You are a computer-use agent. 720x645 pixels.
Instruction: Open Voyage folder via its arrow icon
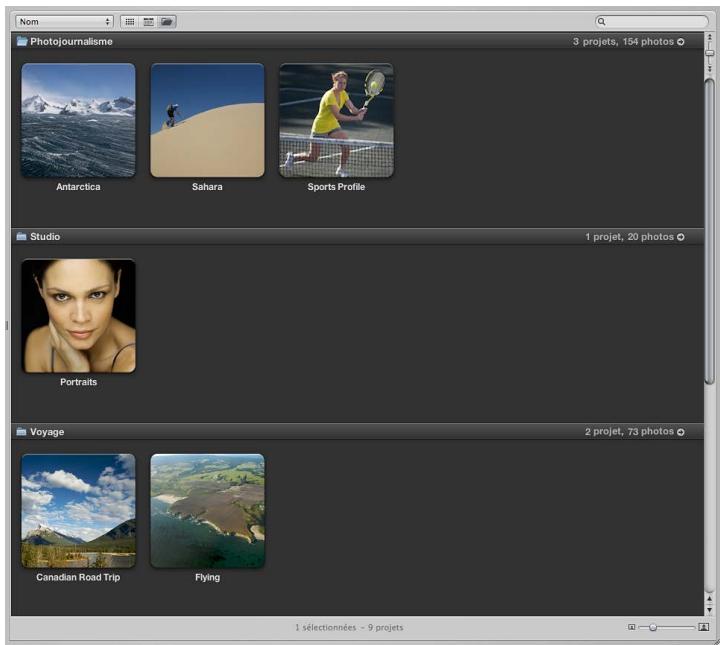[x=681, y=432]
